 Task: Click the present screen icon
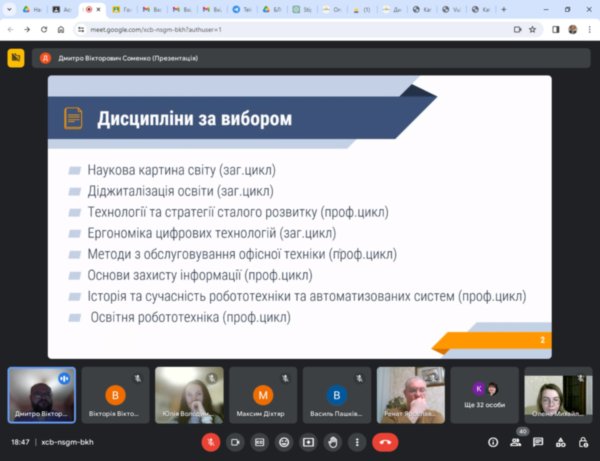308,441
